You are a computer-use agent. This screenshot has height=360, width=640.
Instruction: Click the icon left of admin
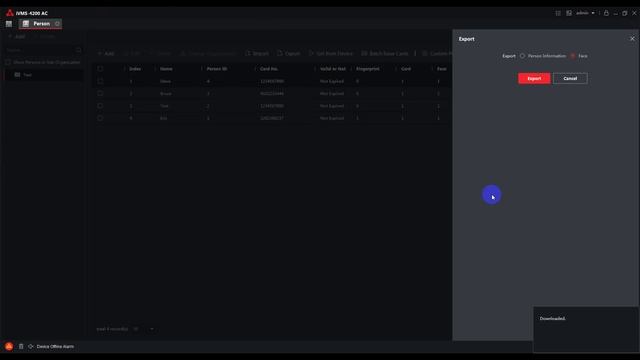tap(569, 13)
